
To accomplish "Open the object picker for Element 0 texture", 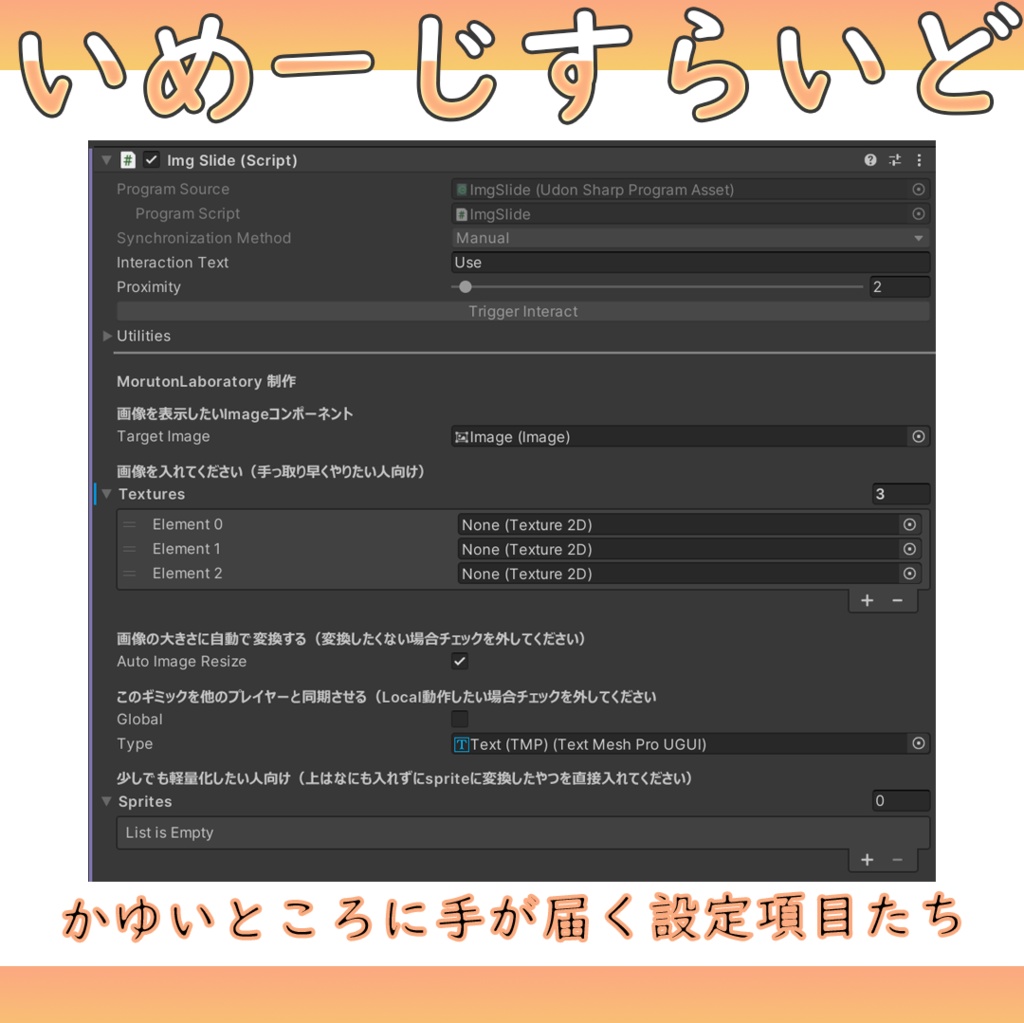I will 909,524.
